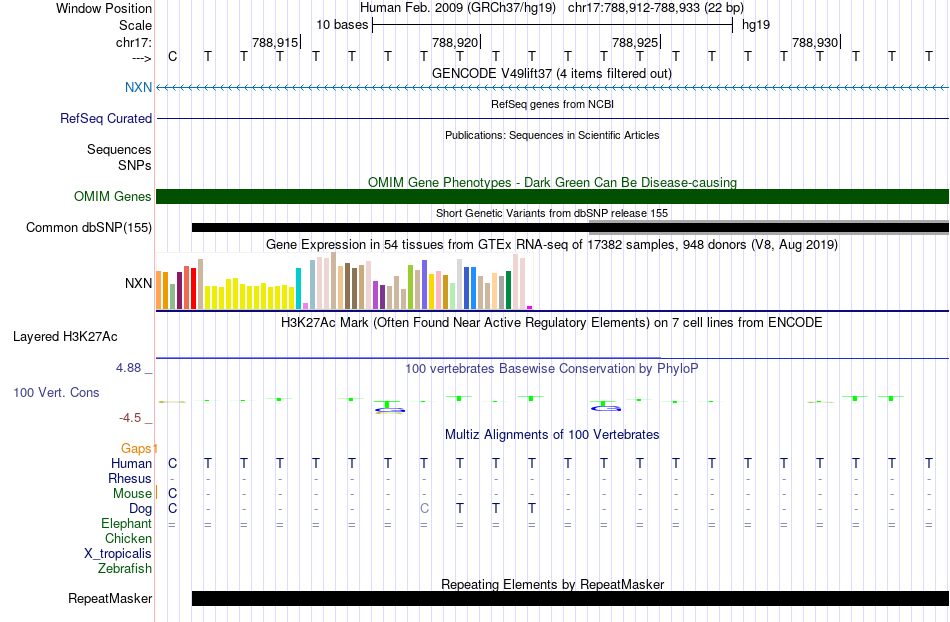
Task: Click the H3K27Ac Mark ENCODE track title
Action: [x=552, y=322]
